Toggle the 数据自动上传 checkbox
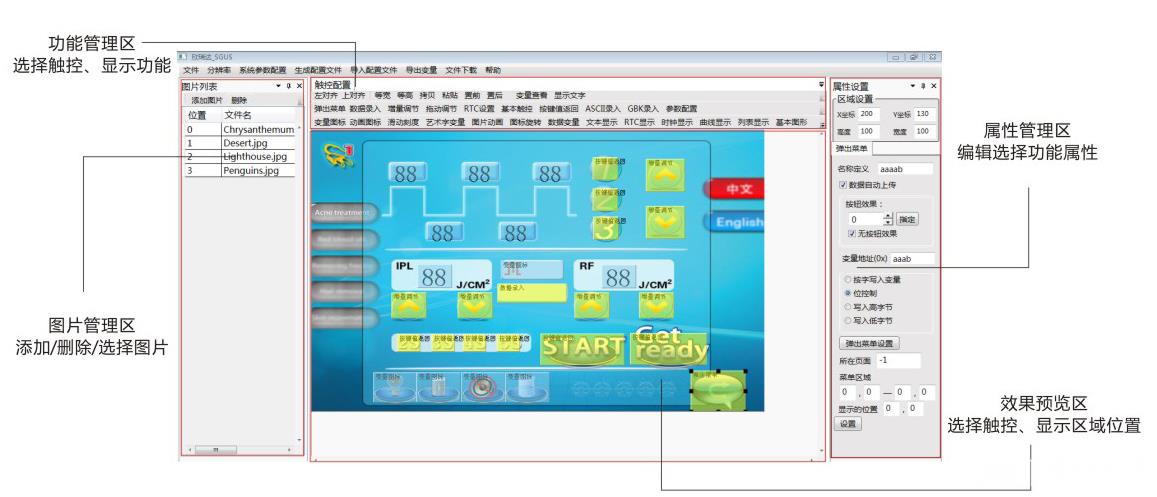Image resolution: width=1157 pixels, height=497 pixels. click(842, 185)
